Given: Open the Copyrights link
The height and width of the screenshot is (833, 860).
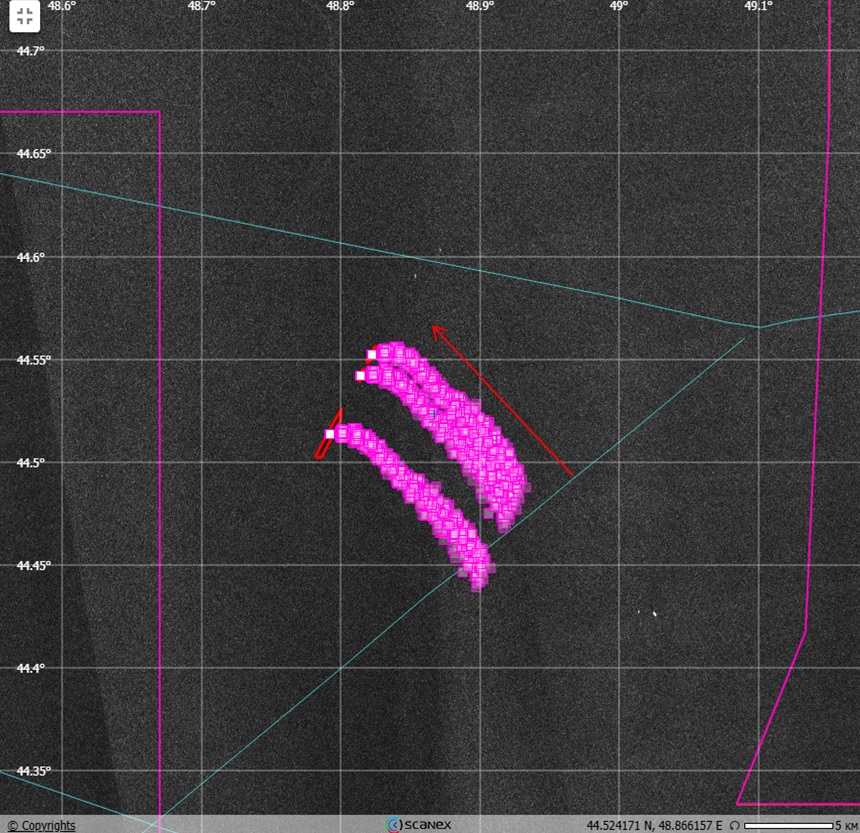Looking at the screenshot, I should 41,825.
